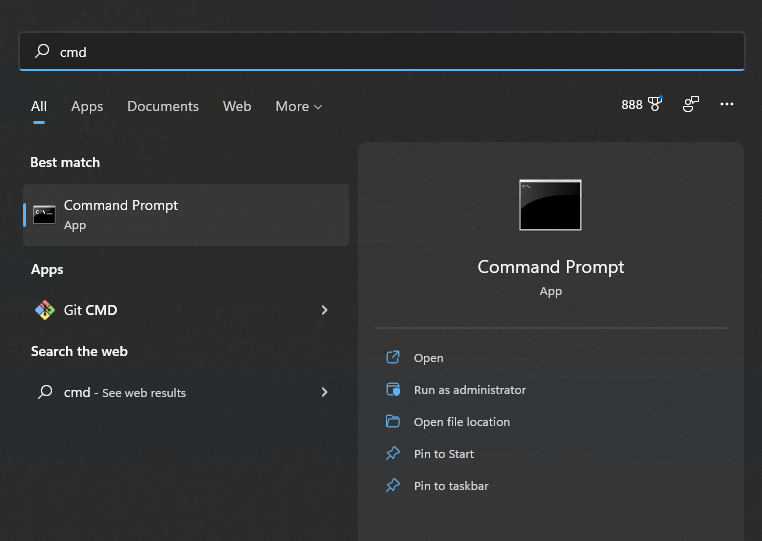Switch to the Documents tab

163,106
